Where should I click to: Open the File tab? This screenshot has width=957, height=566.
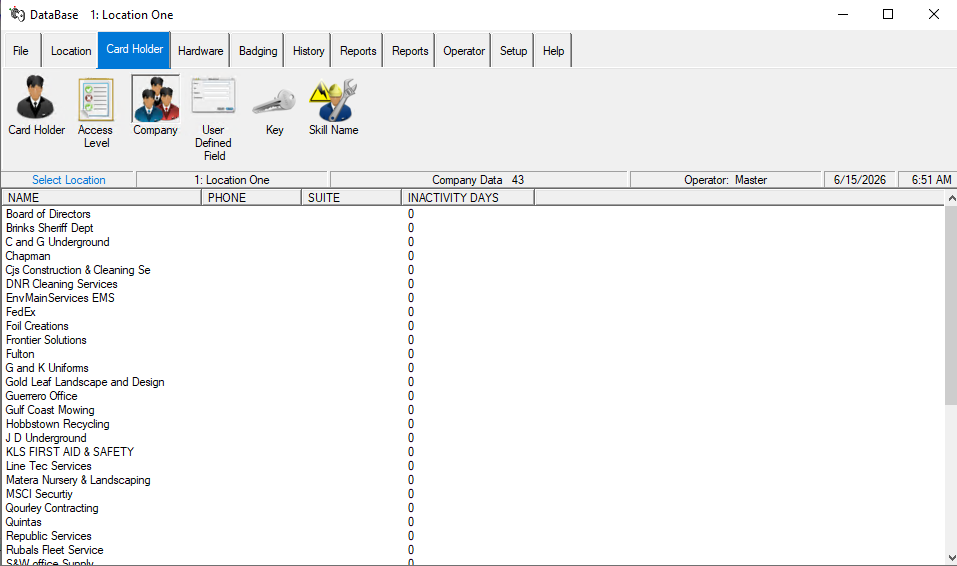[x=21, y=51]
